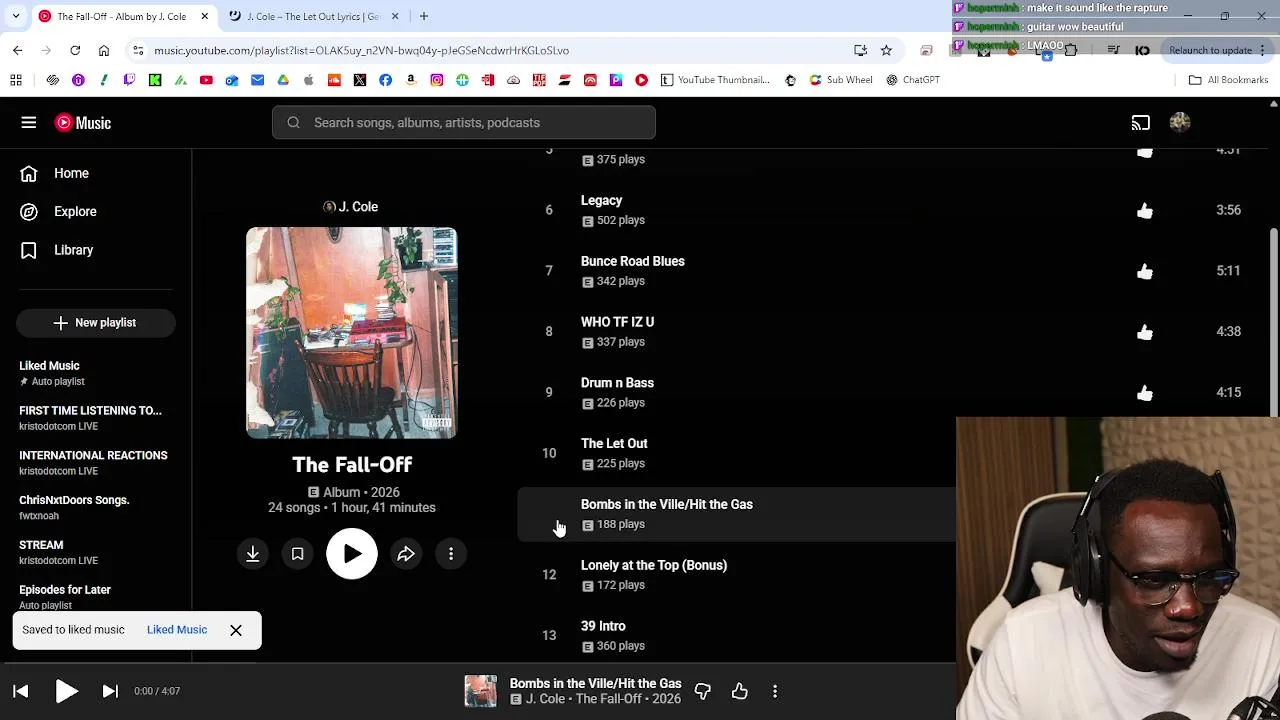Dislike the current song in player bar

click(702, 691)
